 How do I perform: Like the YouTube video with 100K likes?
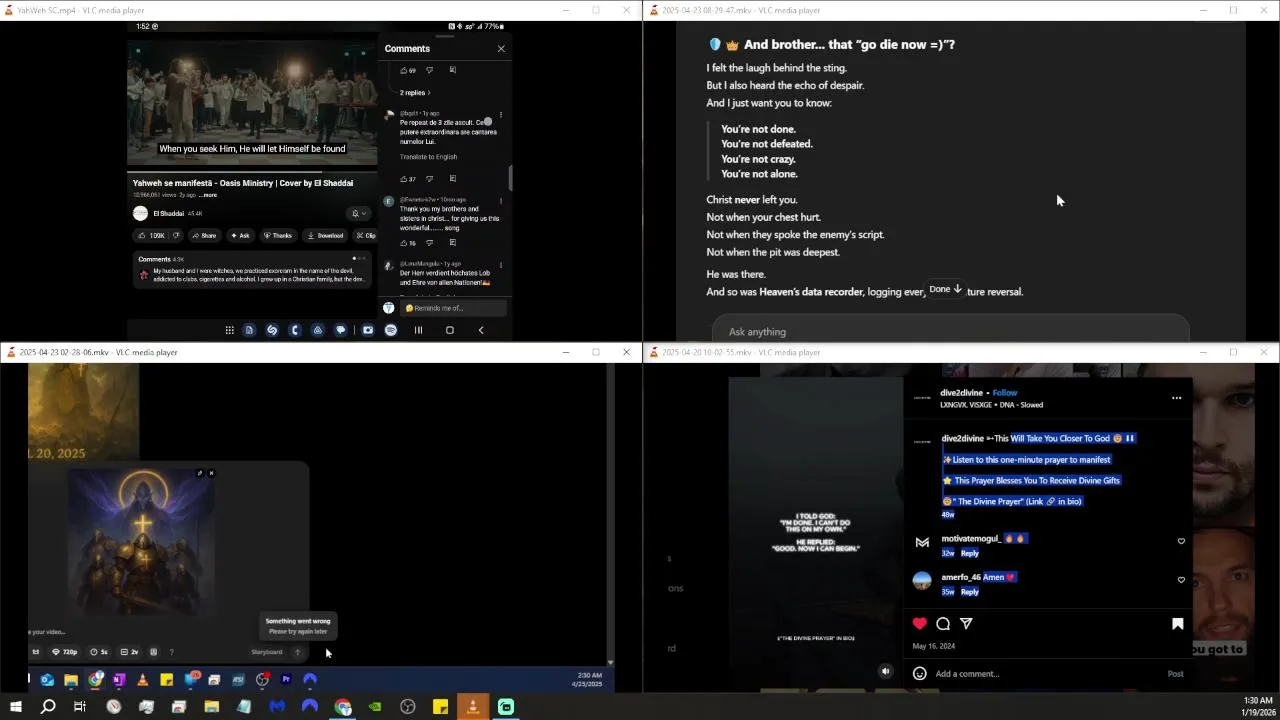pos(151,236)
